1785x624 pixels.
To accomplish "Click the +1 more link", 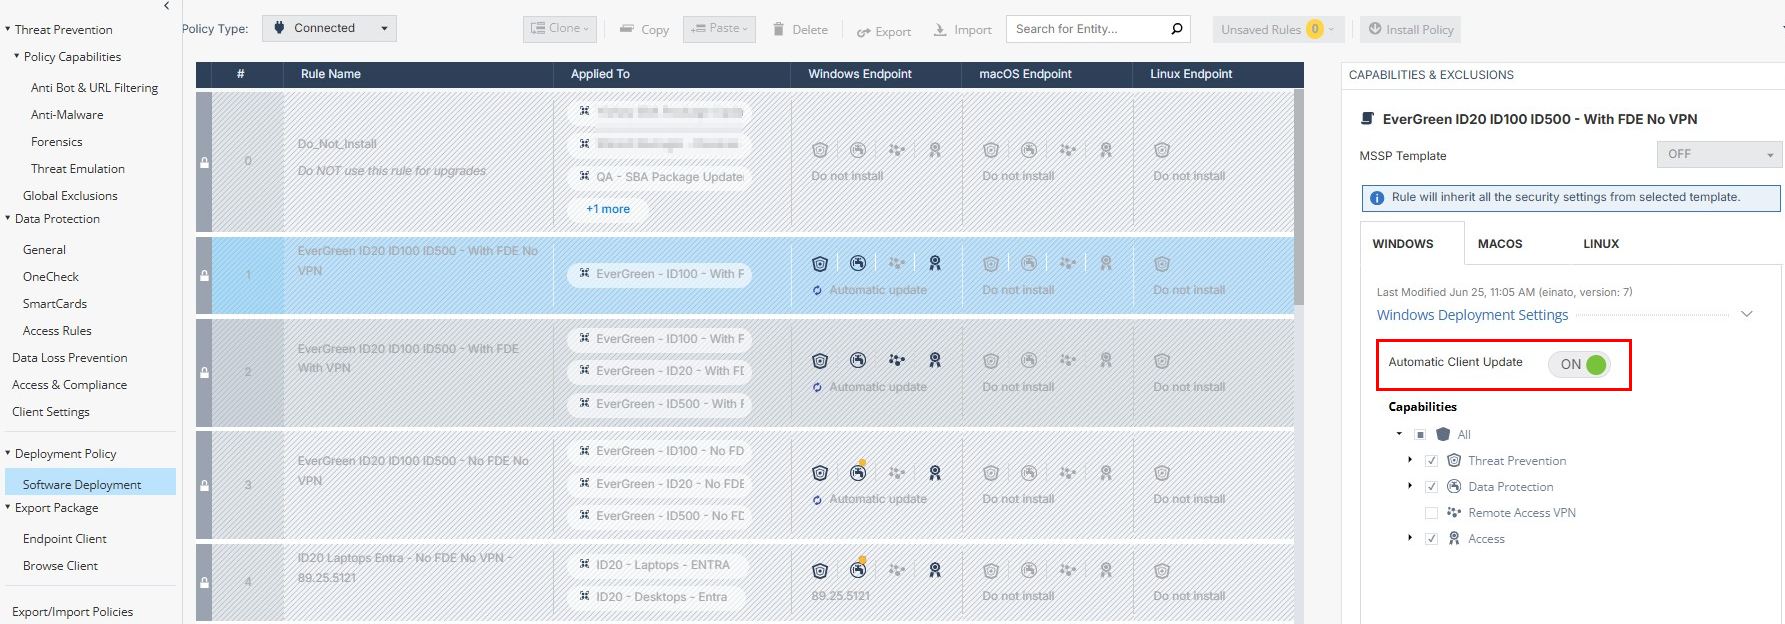I will point(608,209).
